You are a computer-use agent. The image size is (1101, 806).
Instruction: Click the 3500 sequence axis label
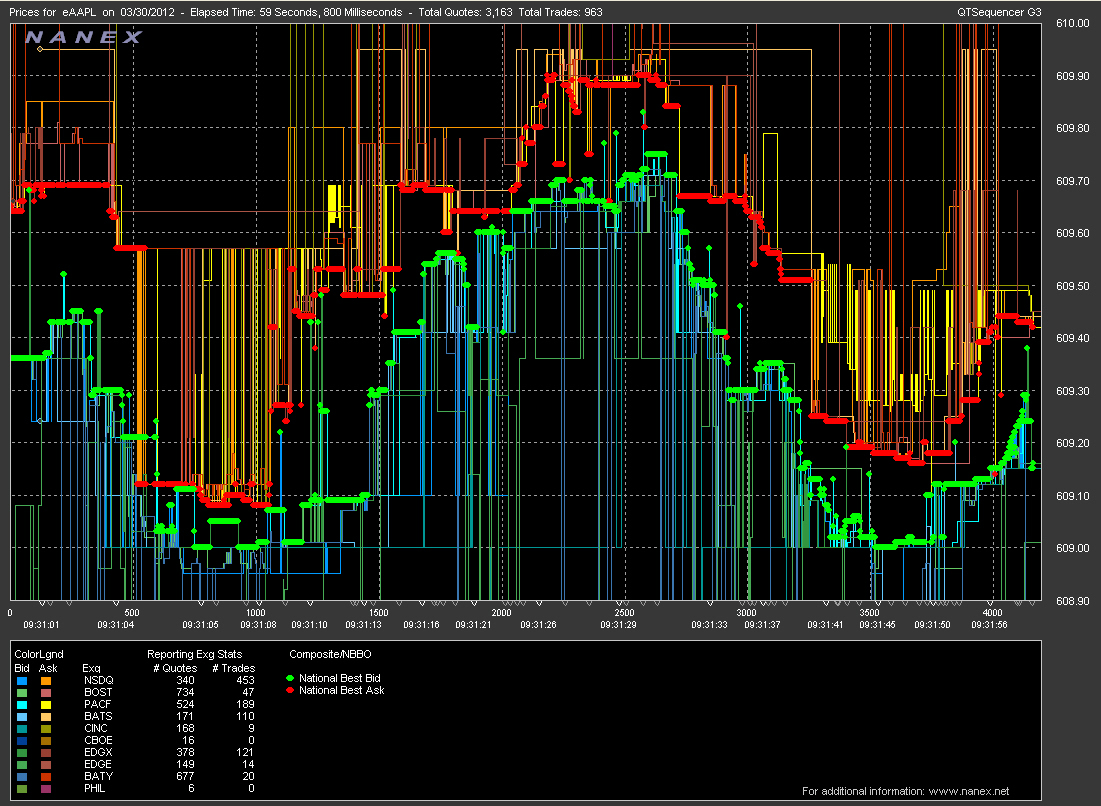point(869,613)
